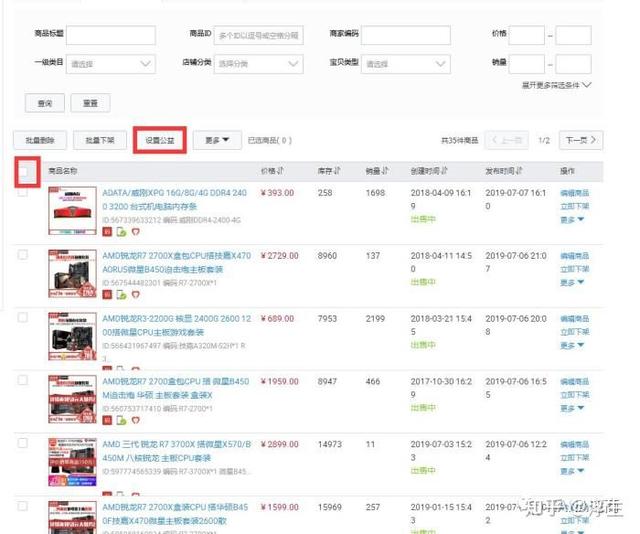Open 更多 actions for ¥689.00 product row
Screen dimensions: 640x534
click(x=572, y=345)
